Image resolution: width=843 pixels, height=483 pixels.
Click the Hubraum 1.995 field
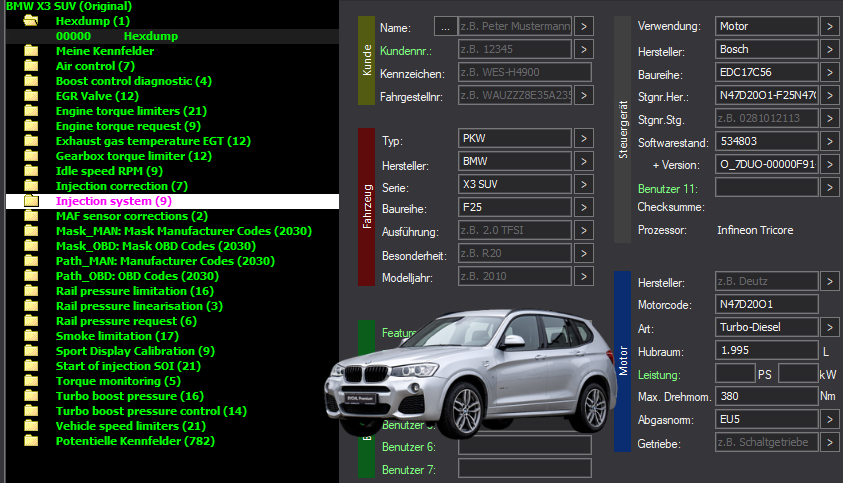(x=767, y=351)
